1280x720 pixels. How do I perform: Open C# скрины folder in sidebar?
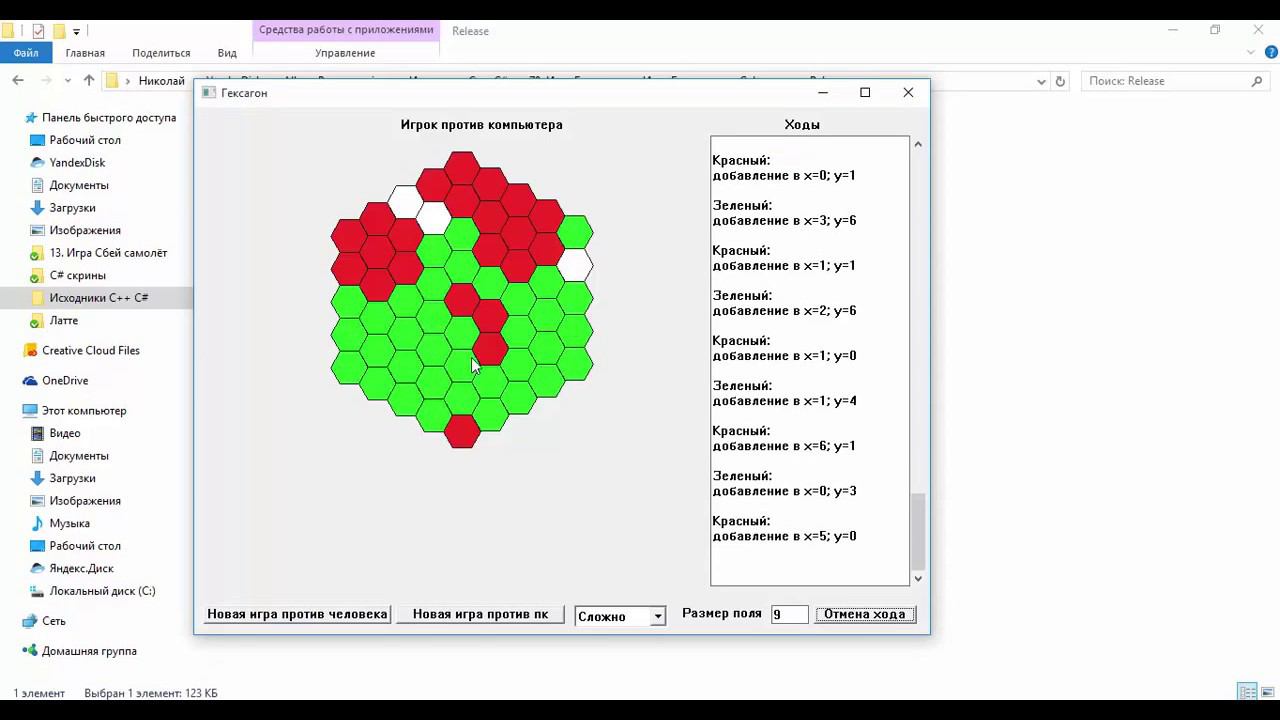coord(77,275)
